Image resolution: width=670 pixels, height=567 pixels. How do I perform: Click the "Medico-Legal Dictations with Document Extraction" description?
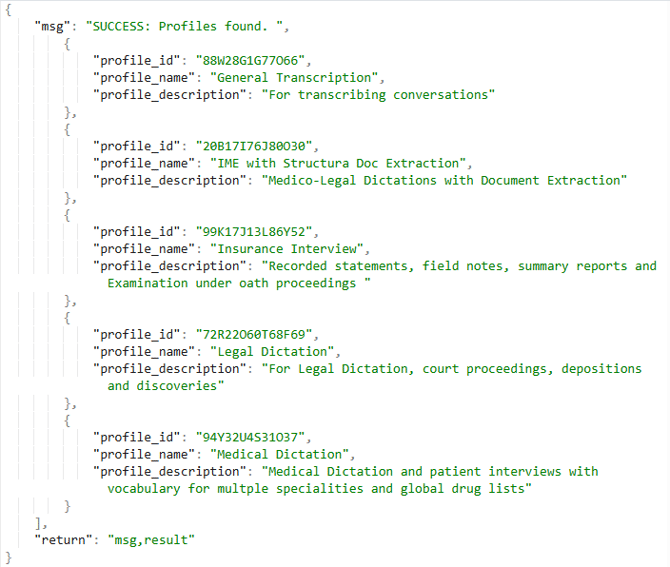coord(444,180)
